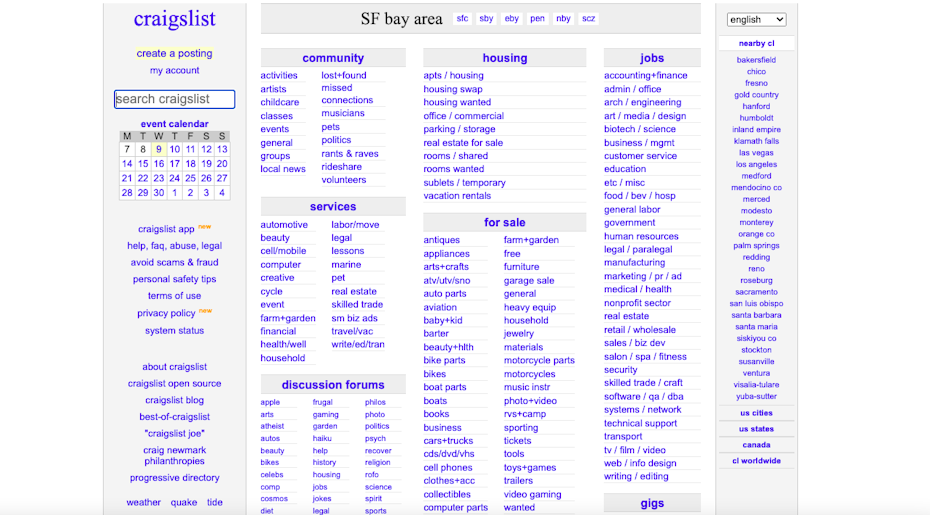Switch to the sfc subarea tab
The width and height of the screenshot is (930, 515).
coord(462,19)
